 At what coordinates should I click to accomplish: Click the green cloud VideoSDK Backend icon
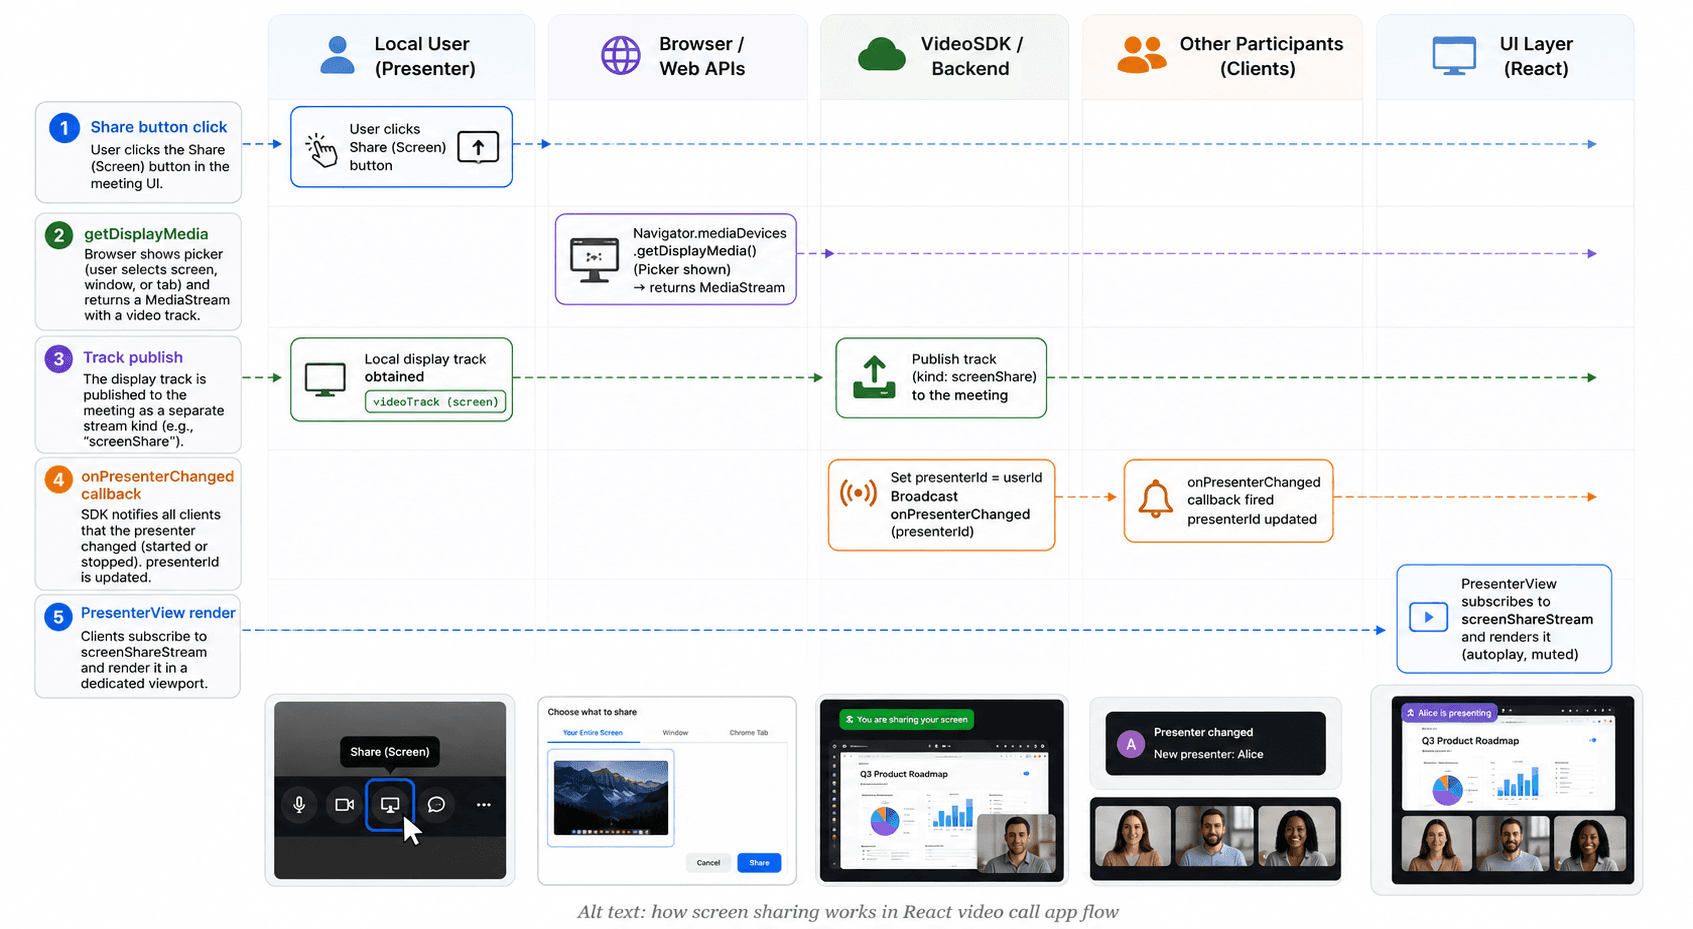point(881,55)
